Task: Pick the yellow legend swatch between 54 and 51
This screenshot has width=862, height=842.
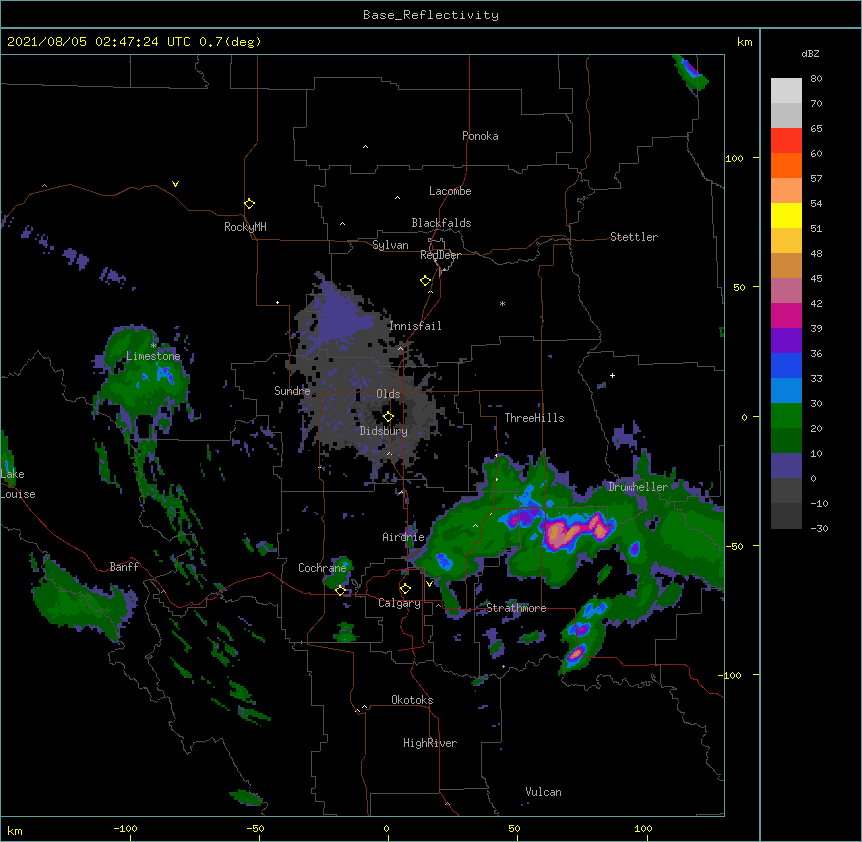Action: click(786, 215)
